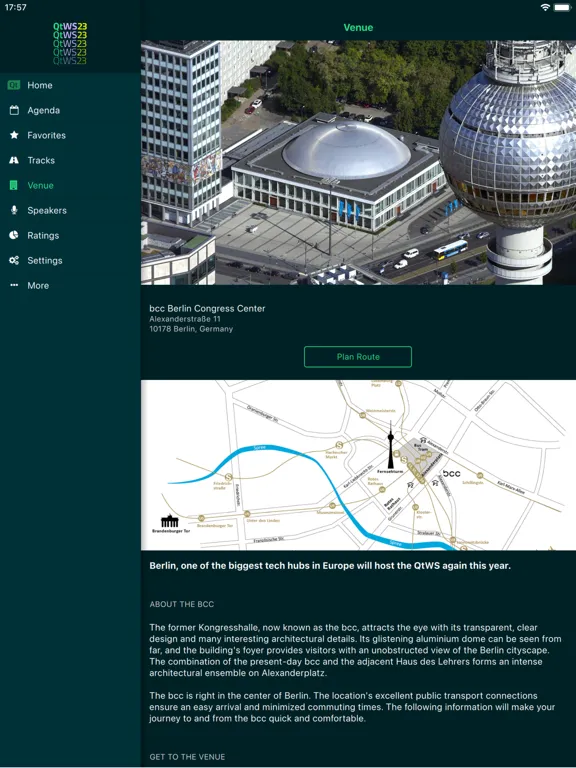The height and width of the screenshot is (768, 576).
Task: Click the paragraph starting "The bcc is right in the center"
Action: pos(352,707)
